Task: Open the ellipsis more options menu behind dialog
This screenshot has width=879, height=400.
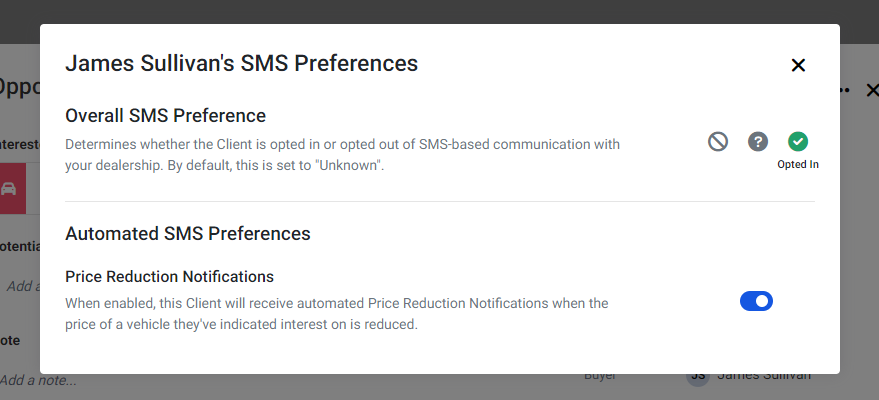Action: click(x=845, y=90)
